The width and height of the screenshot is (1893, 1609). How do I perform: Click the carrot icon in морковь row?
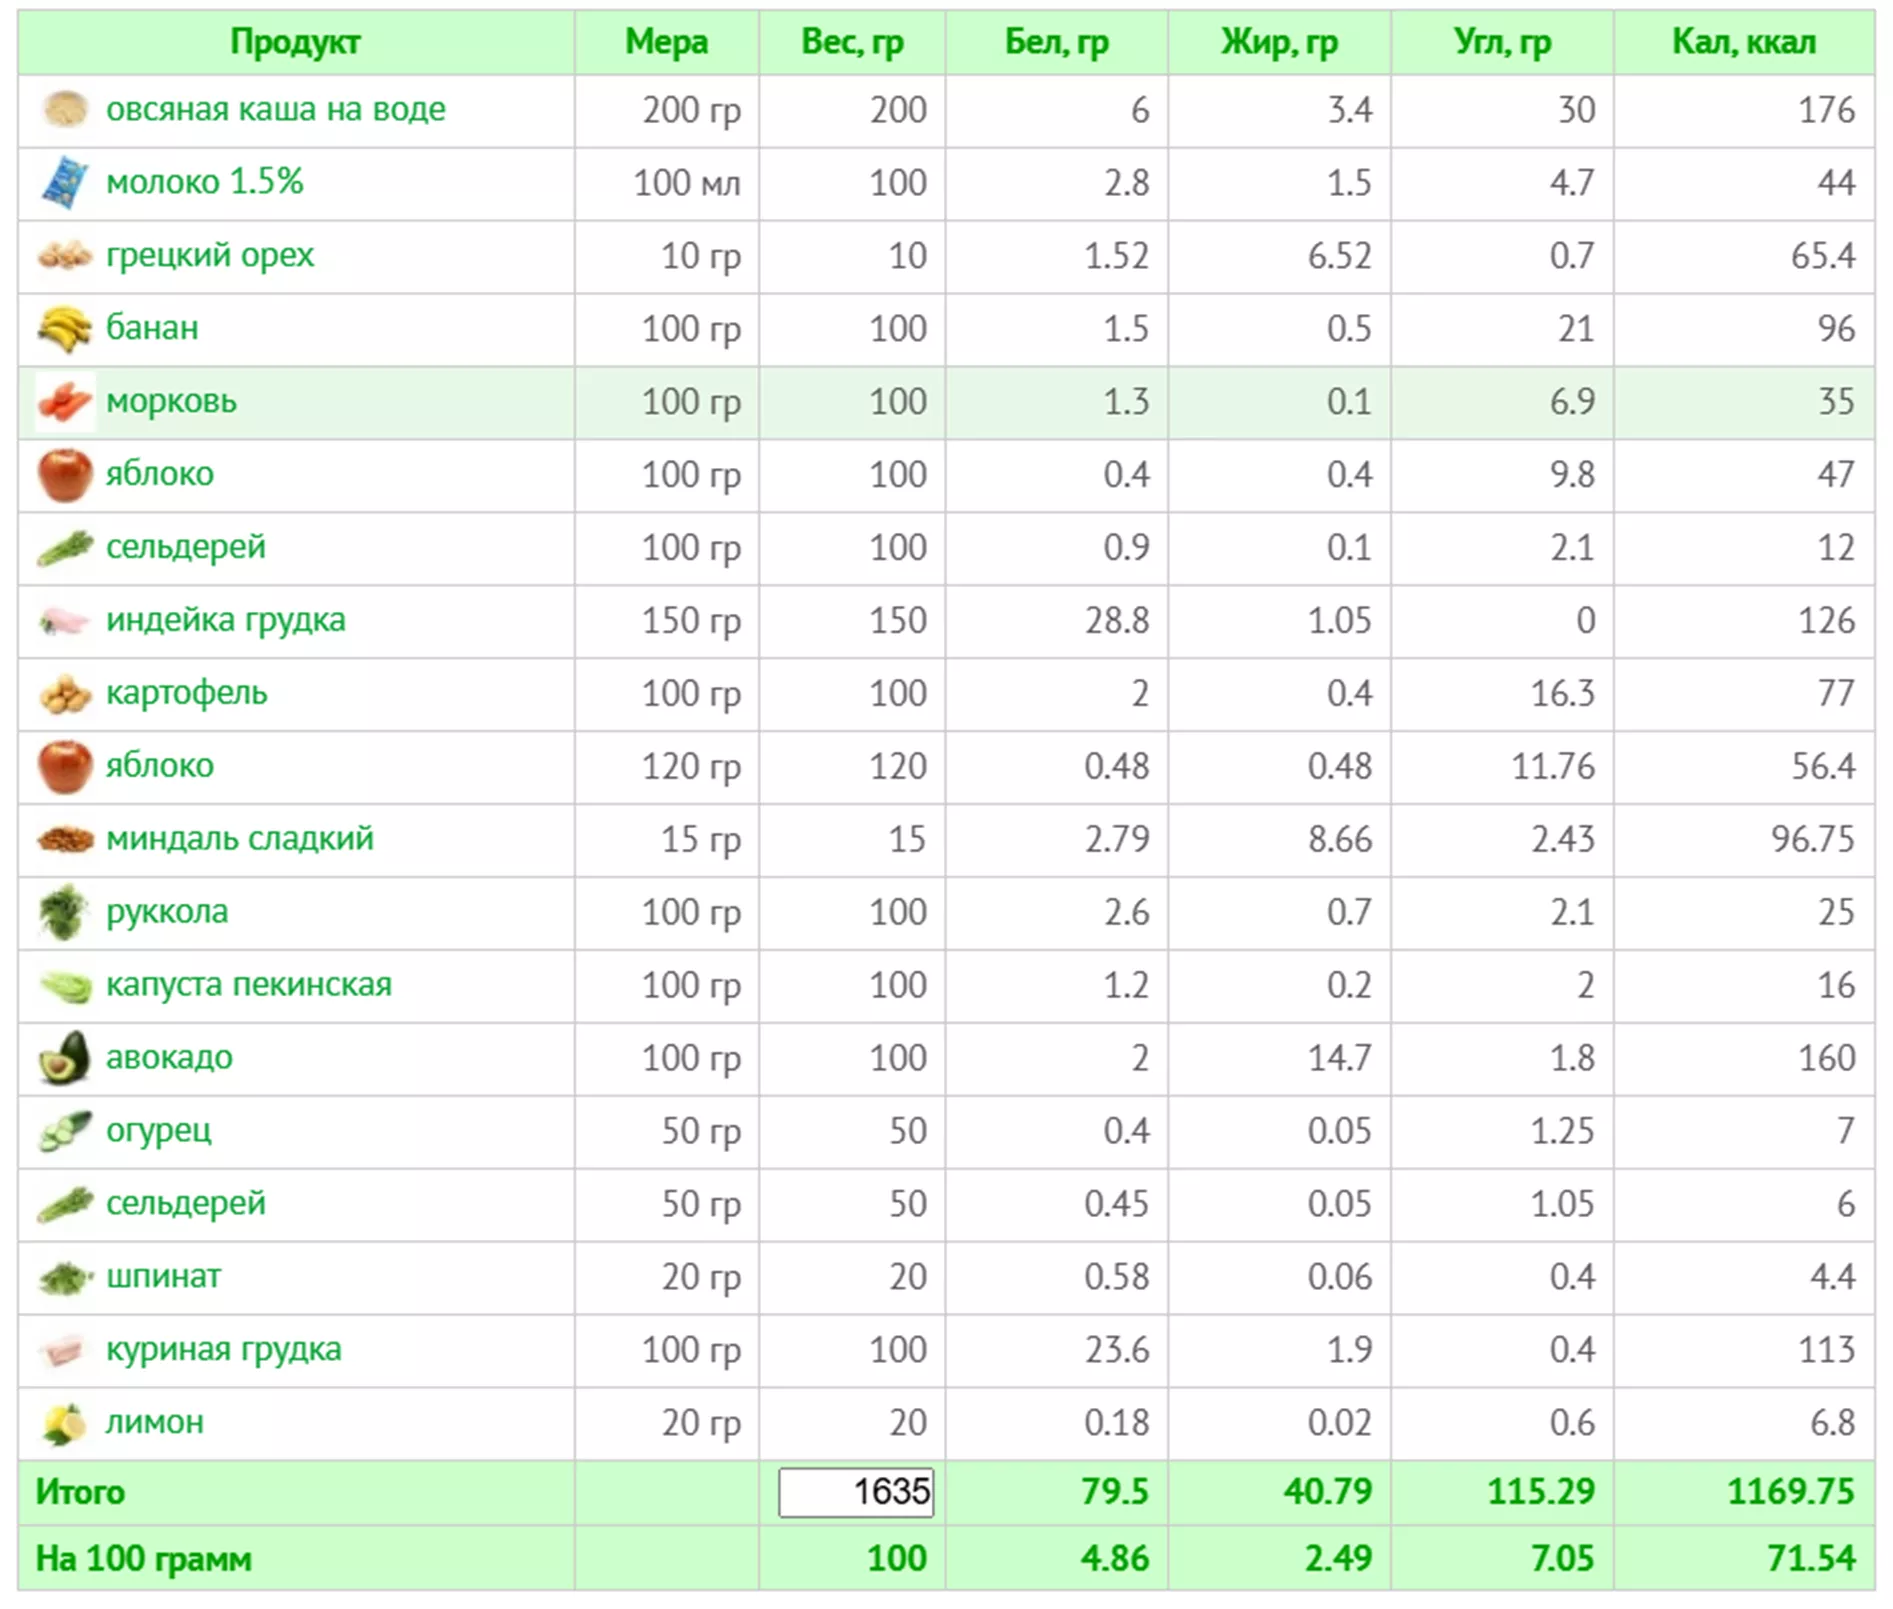[65, 402]
